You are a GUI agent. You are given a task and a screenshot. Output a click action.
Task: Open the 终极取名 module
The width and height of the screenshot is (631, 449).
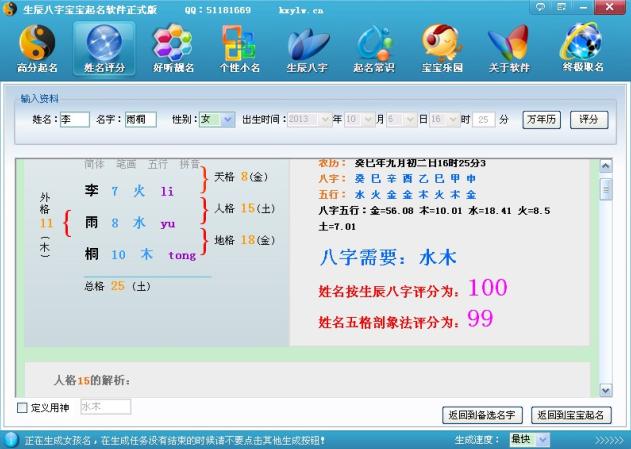point(581,49)
